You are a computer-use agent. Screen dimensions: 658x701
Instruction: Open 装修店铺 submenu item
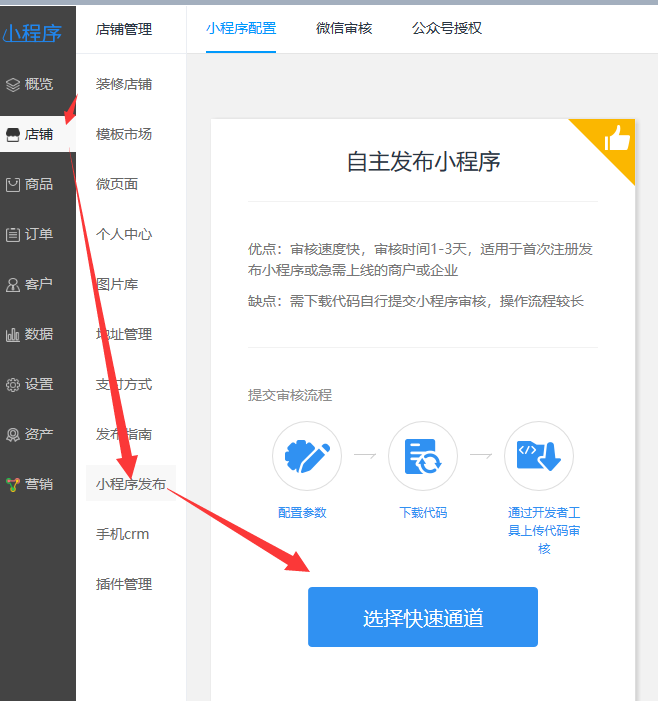[x=124, y=84]
